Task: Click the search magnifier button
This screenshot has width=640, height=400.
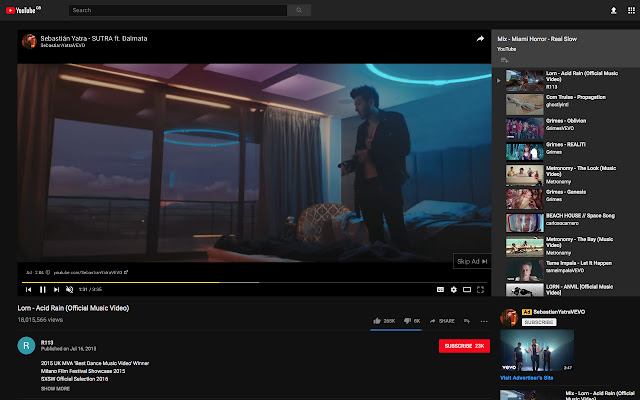Action: (299, 10)
